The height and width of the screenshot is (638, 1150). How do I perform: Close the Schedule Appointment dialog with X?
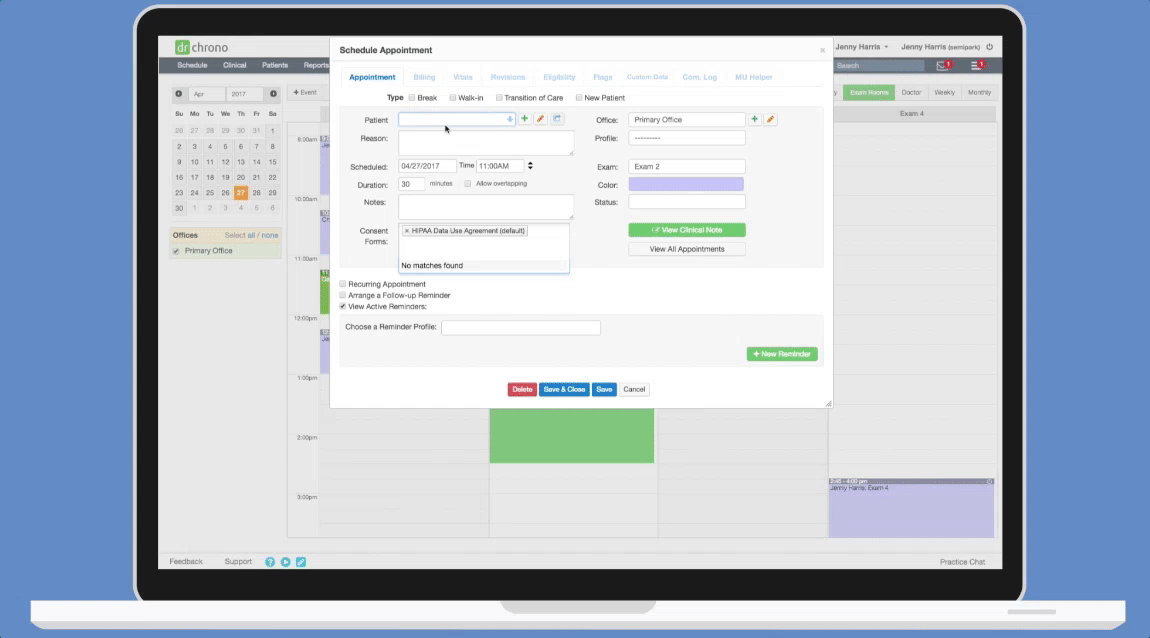pyautogui.click(x=822, y=51)
